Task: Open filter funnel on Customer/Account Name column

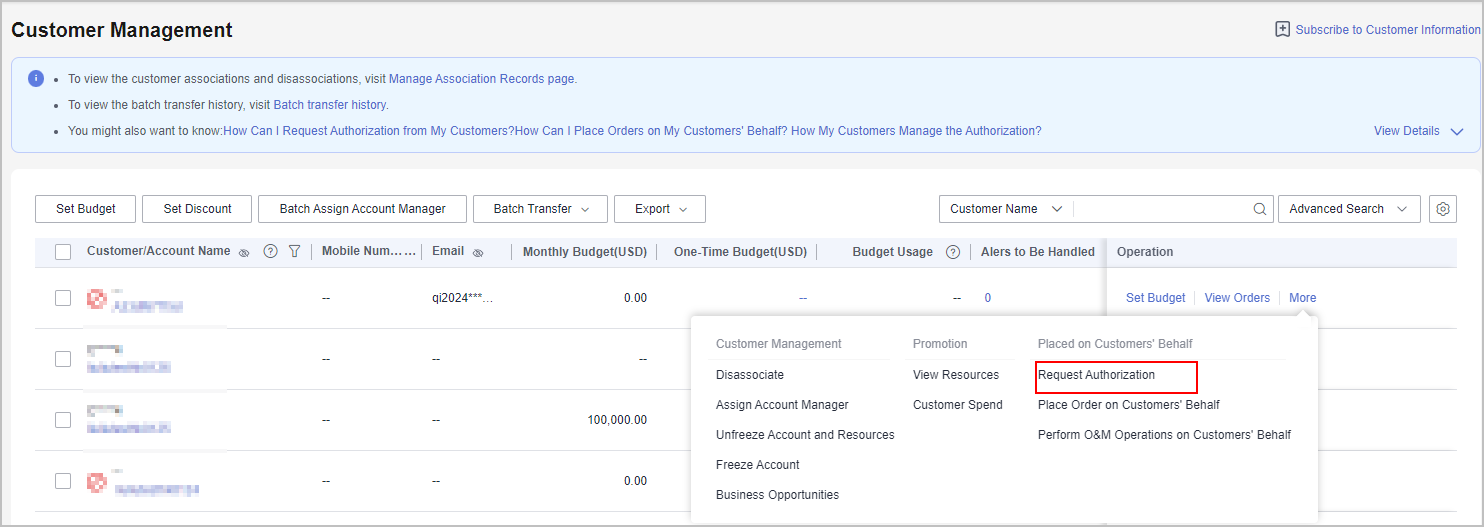Action: [x=294, y=252]
